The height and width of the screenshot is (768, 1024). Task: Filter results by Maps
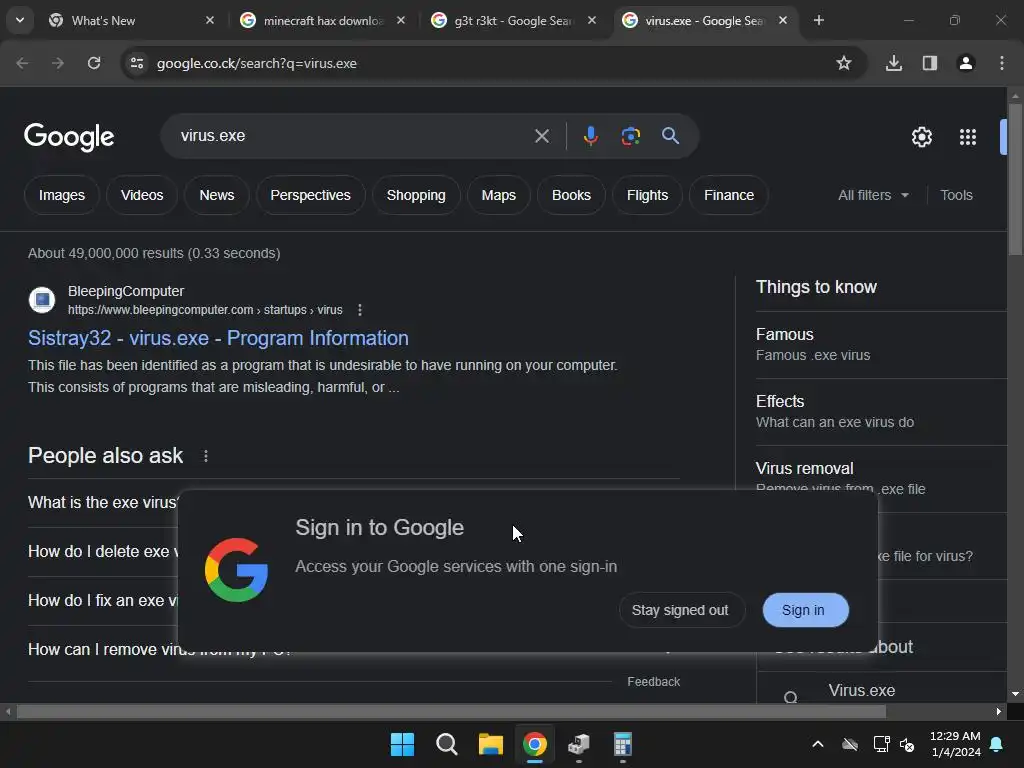[498, 195]
